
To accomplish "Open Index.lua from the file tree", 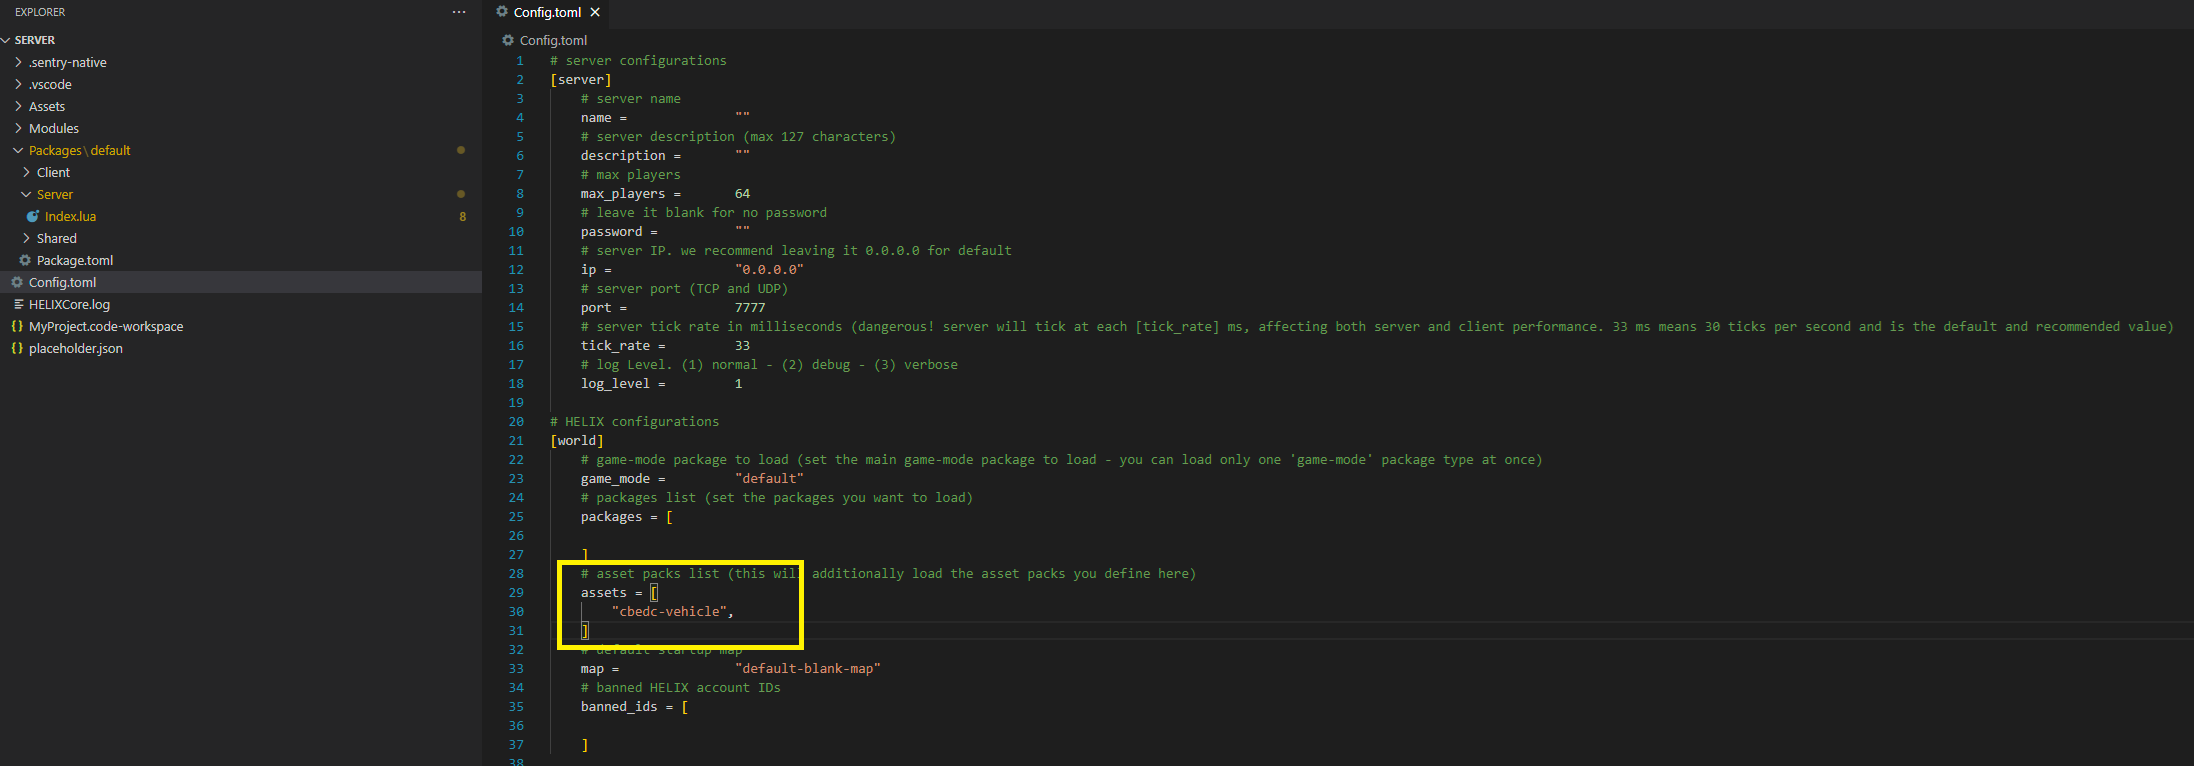I will 70,216.
